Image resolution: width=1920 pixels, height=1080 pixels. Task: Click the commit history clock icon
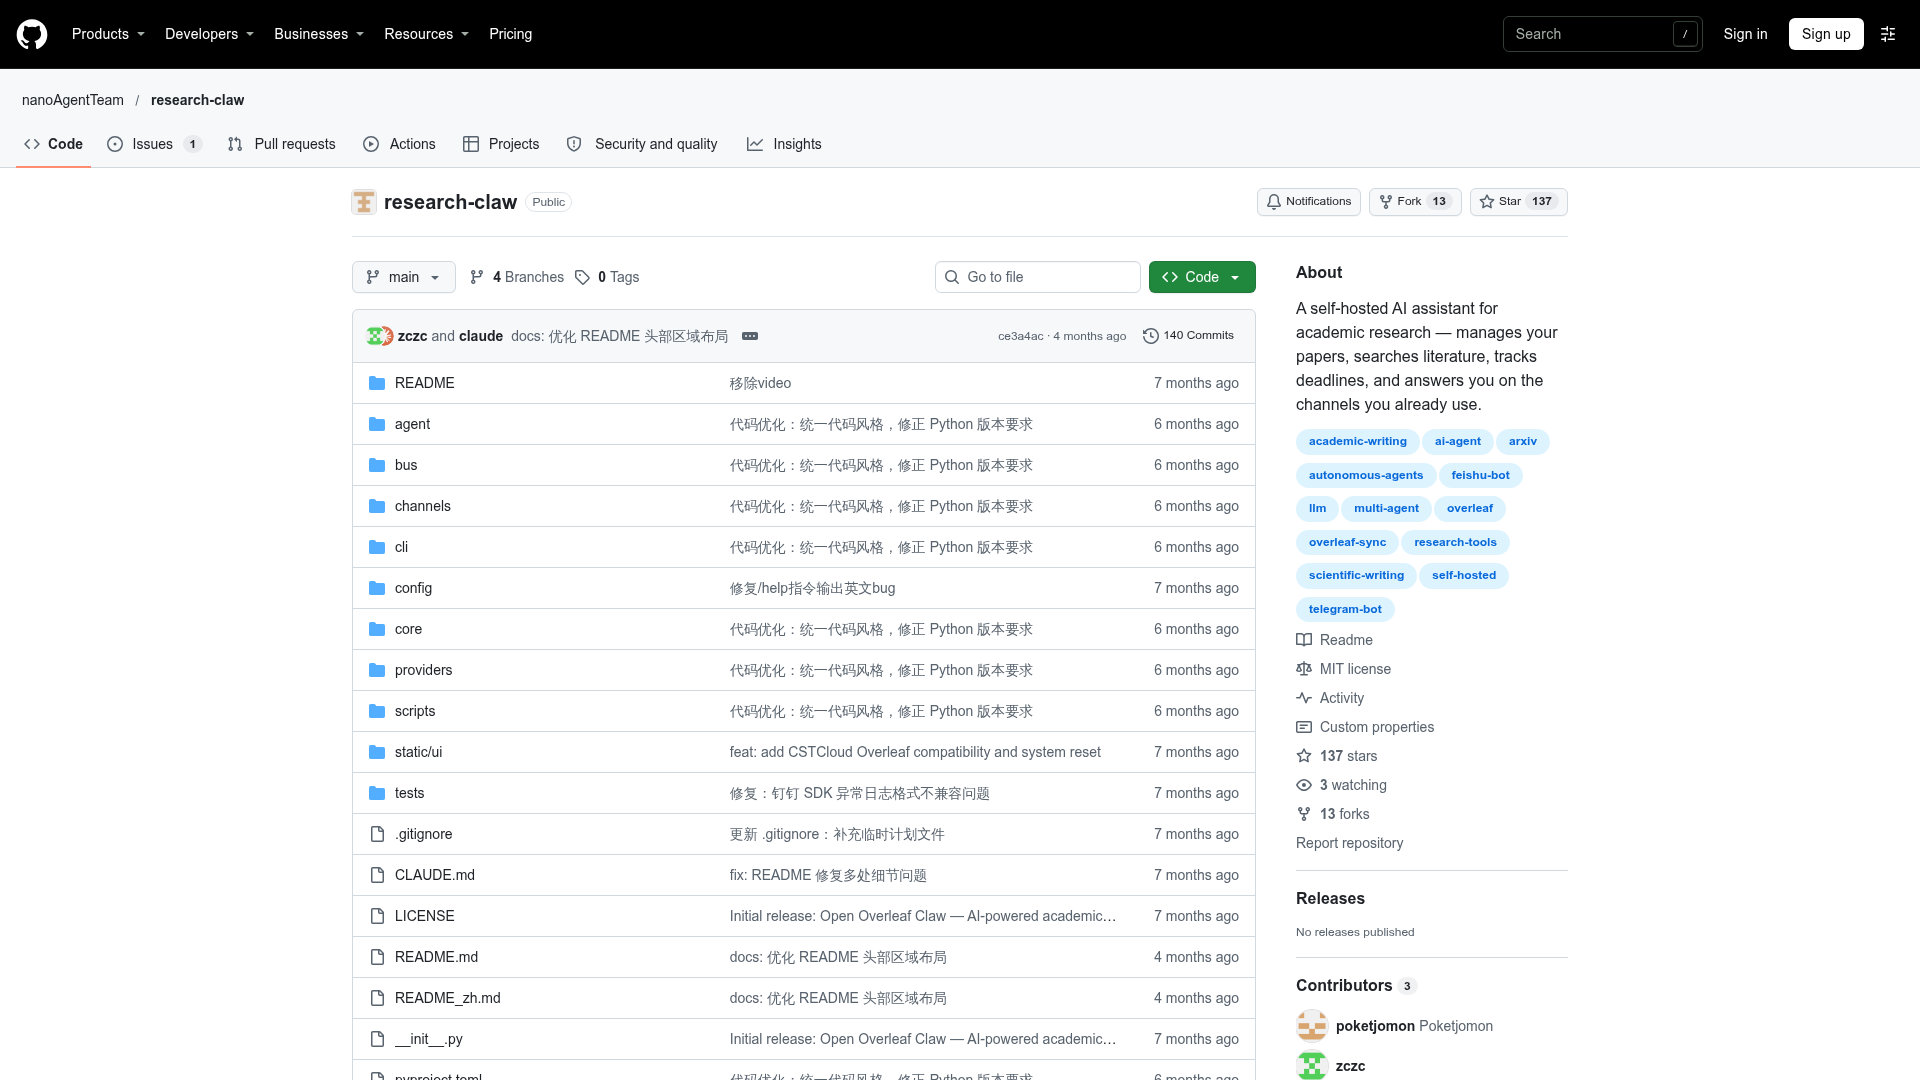click(x=1151, y=336)
